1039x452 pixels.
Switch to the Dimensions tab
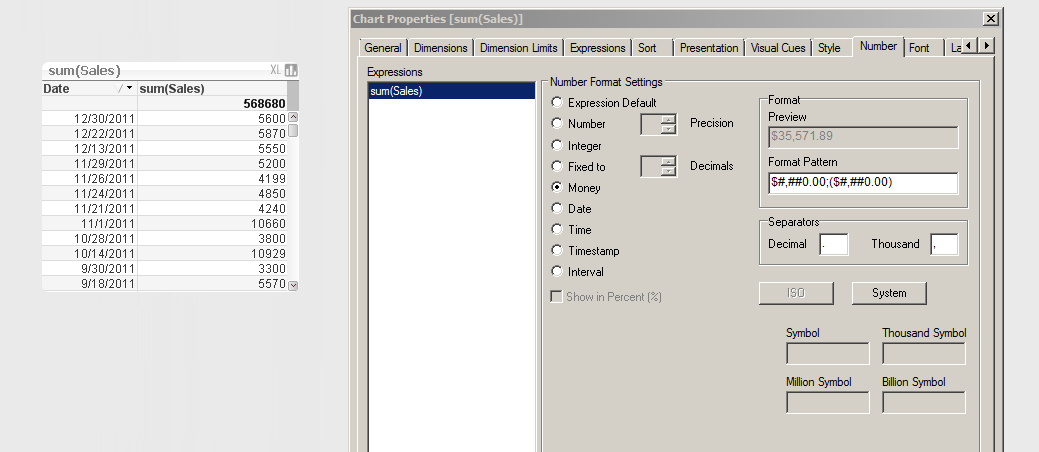(x=441, y=48)
